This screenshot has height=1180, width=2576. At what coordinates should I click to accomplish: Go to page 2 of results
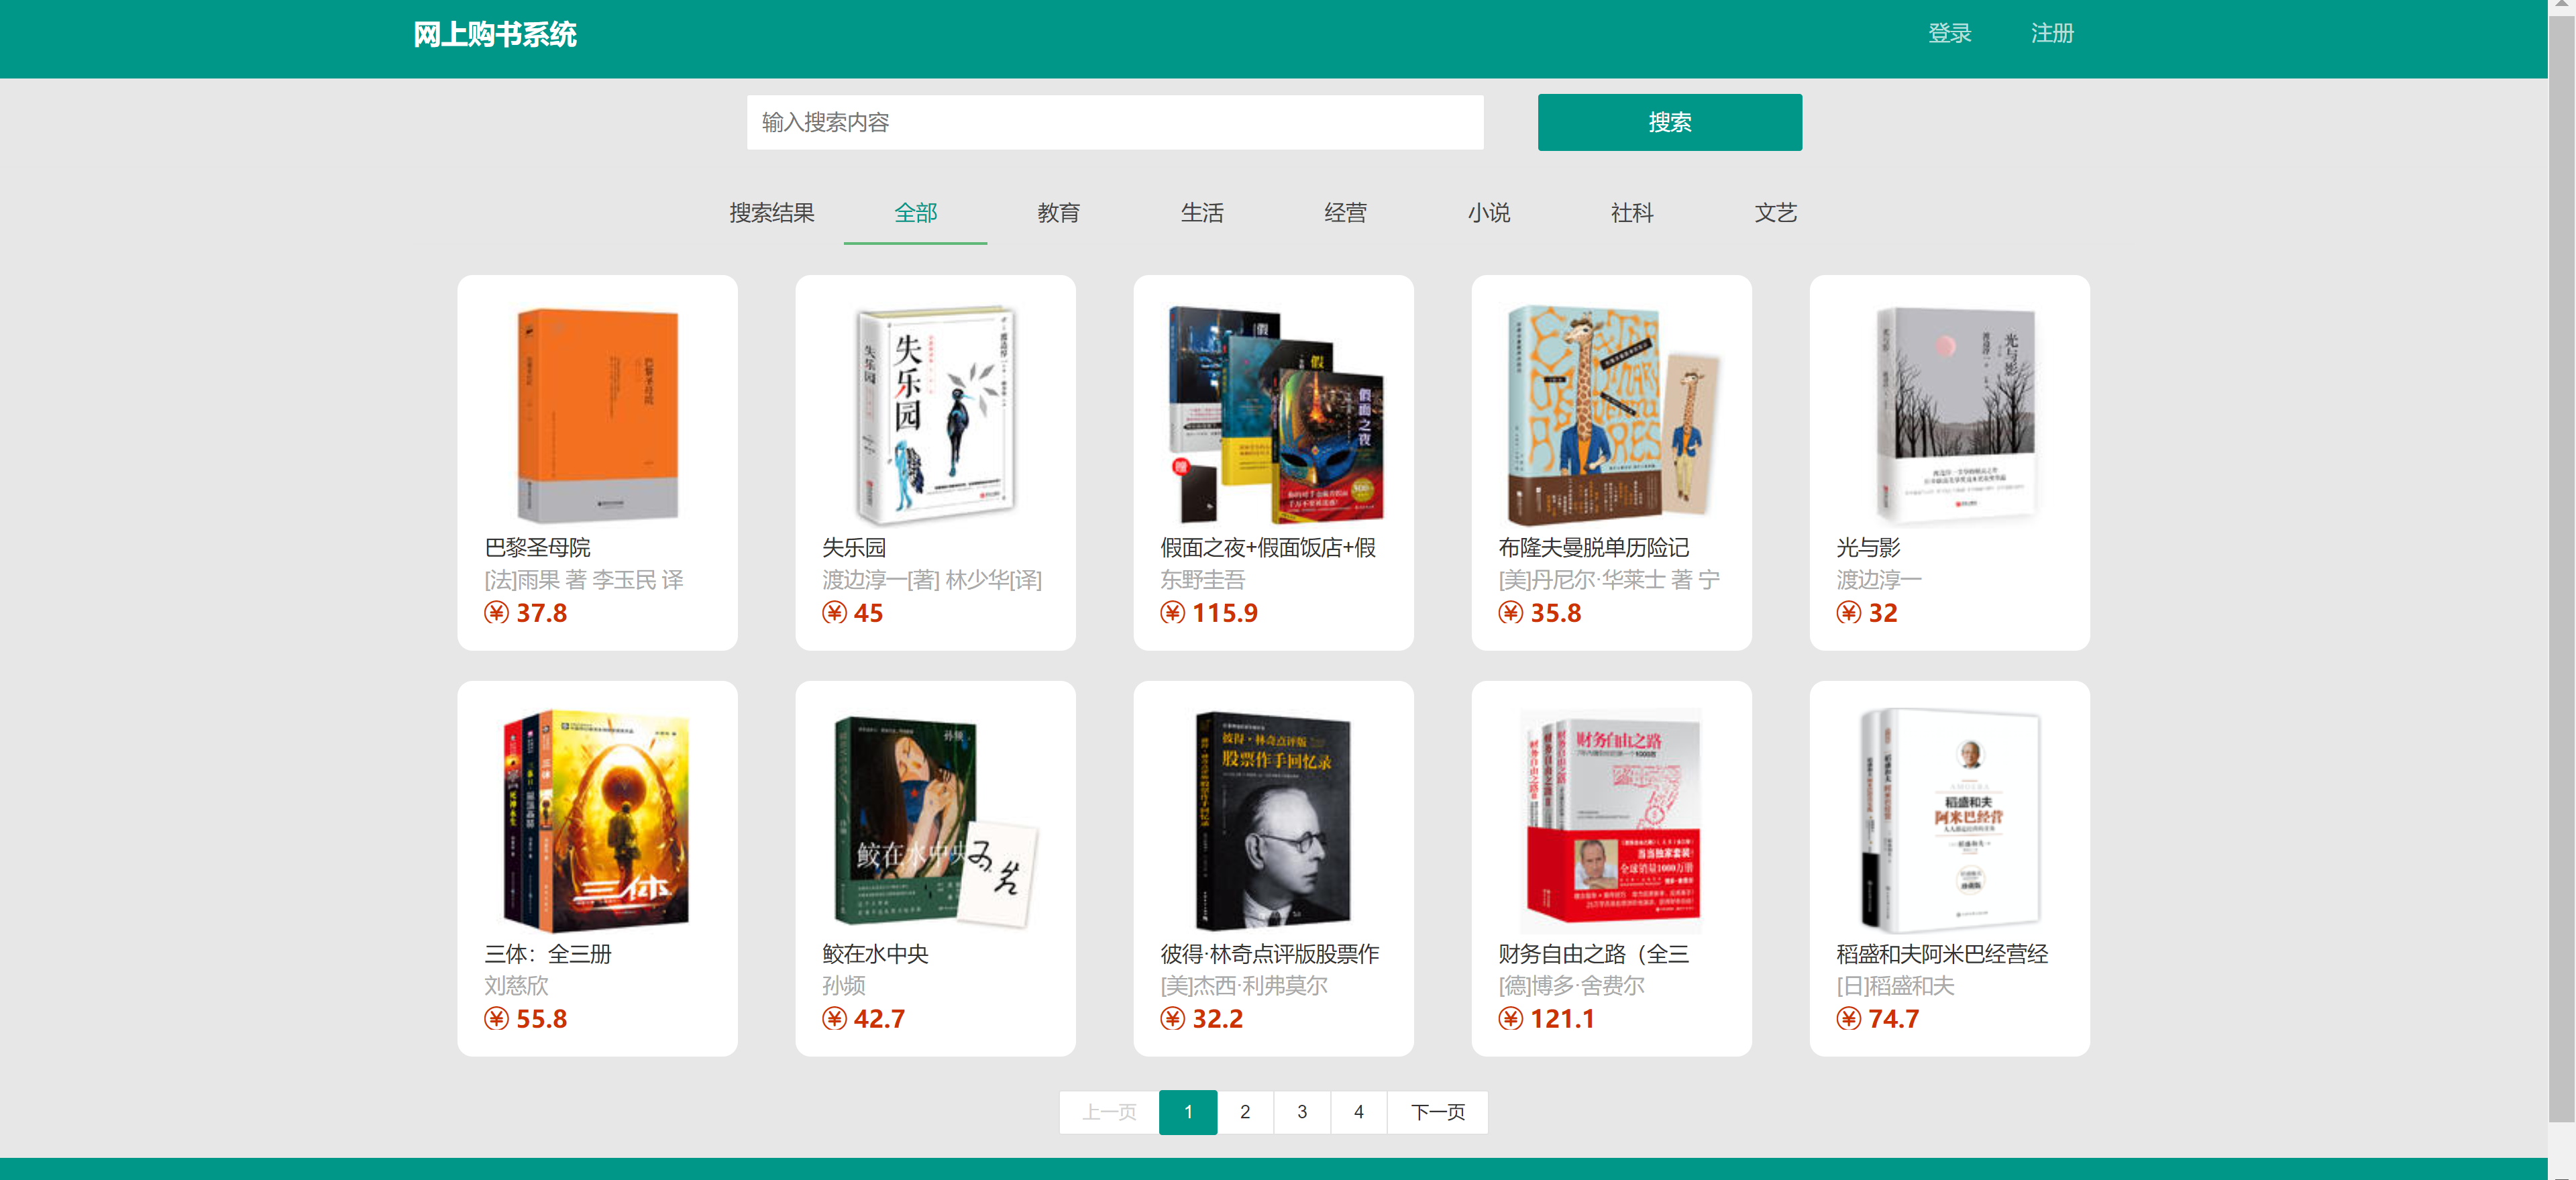coord(1245,1112)
